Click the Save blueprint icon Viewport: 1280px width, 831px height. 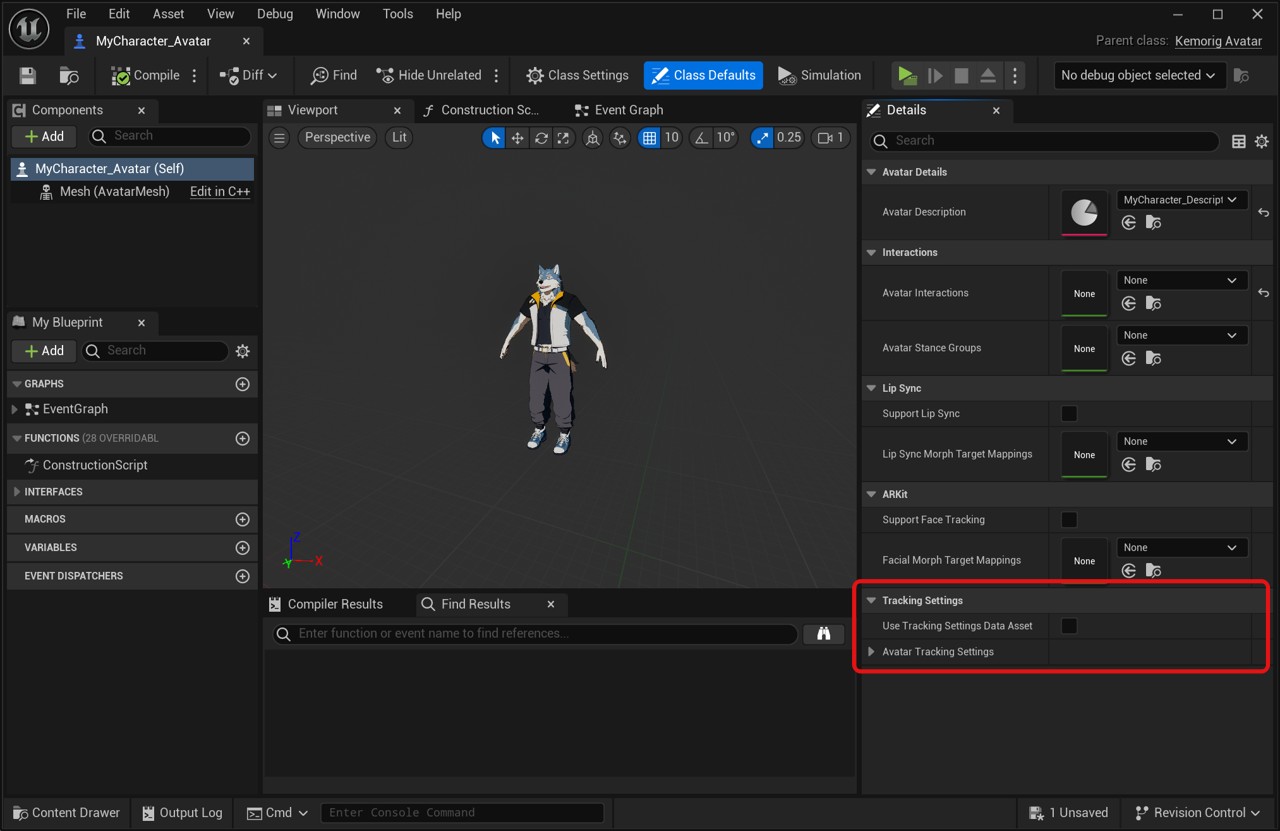point(28,76)
